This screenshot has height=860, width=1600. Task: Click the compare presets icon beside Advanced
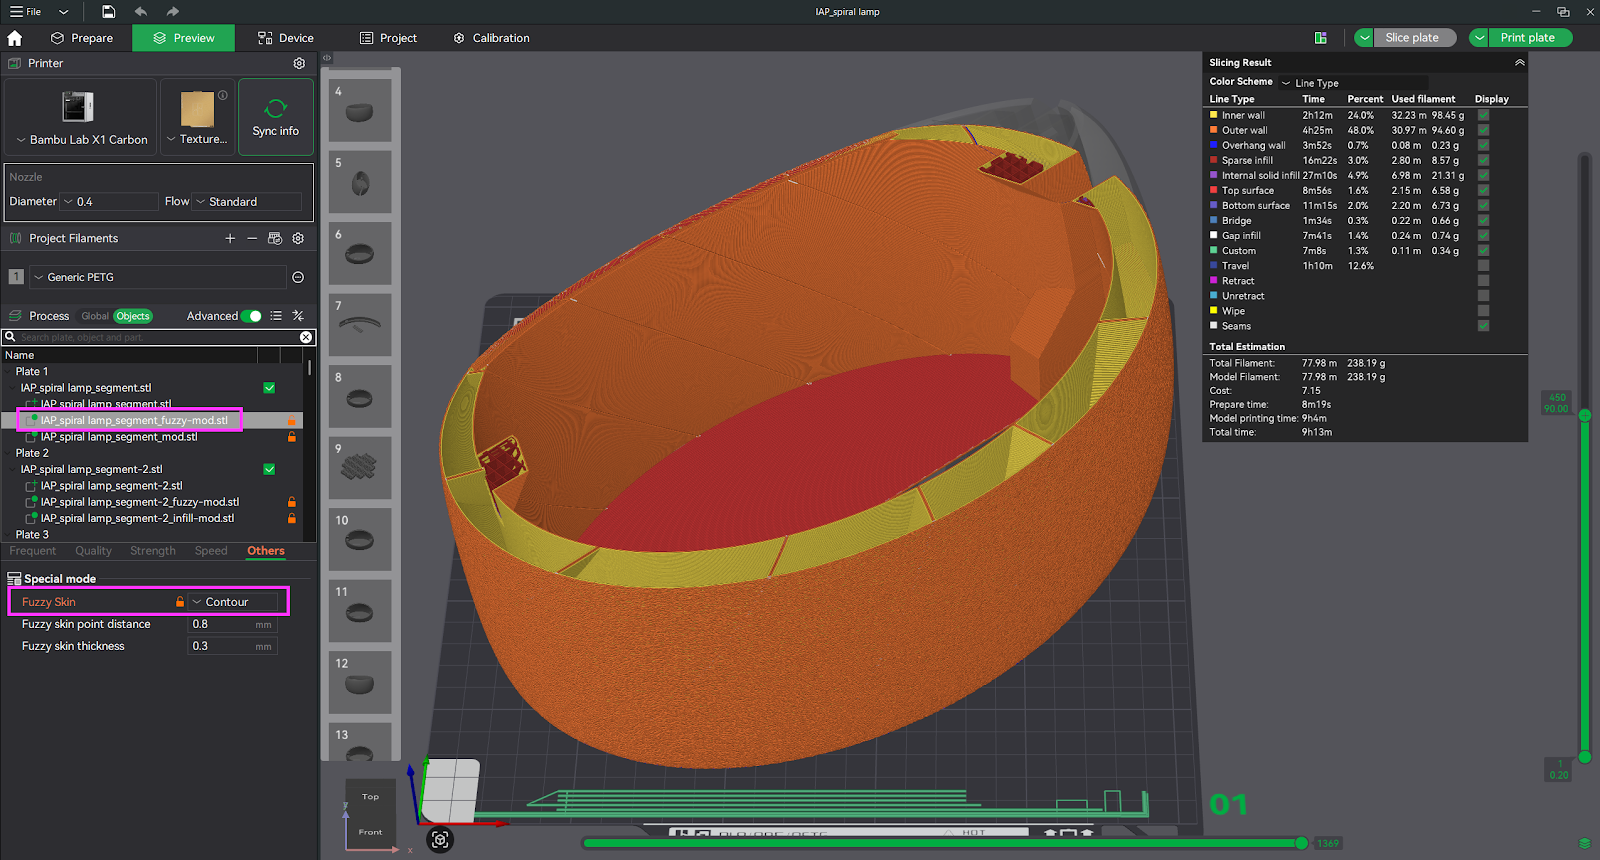[298, 316]
